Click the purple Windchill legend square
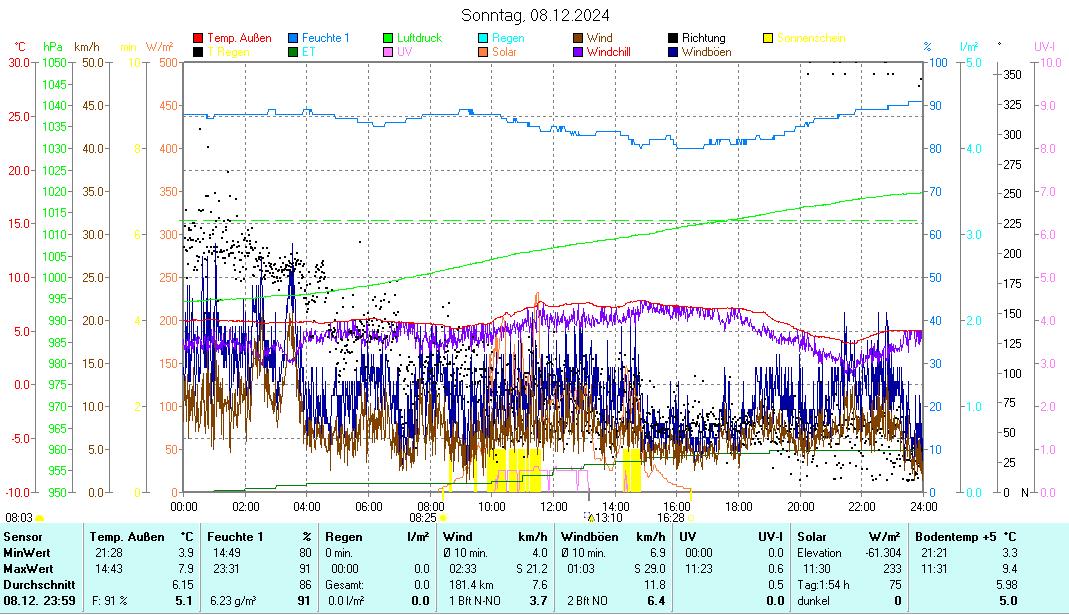This screenshot has height=615, width=1069. [x=578, y=52]
